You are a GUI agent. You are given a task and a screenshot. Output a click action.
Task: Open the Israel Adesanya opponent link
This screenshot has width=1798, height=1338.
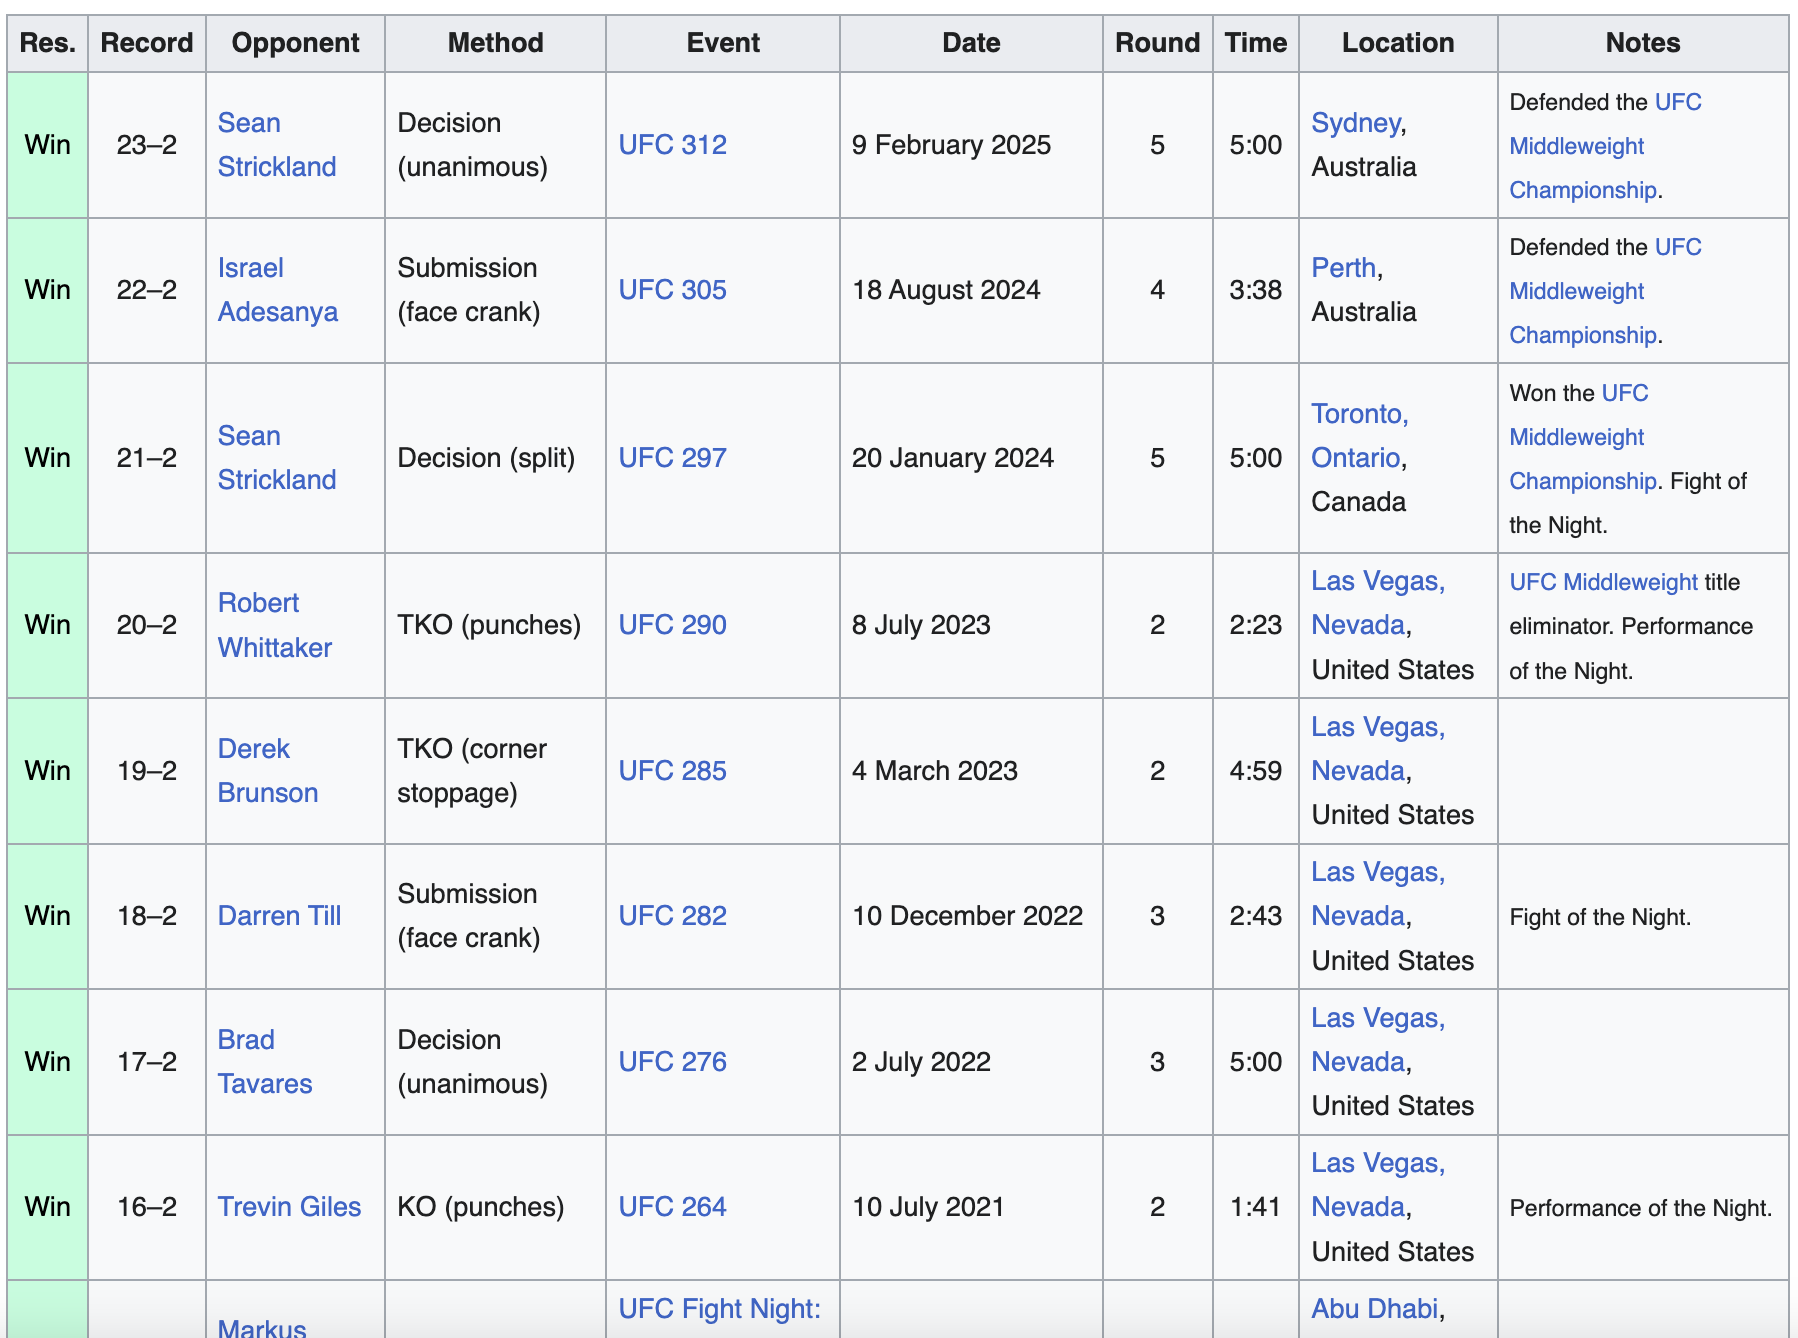pos(278,290)
